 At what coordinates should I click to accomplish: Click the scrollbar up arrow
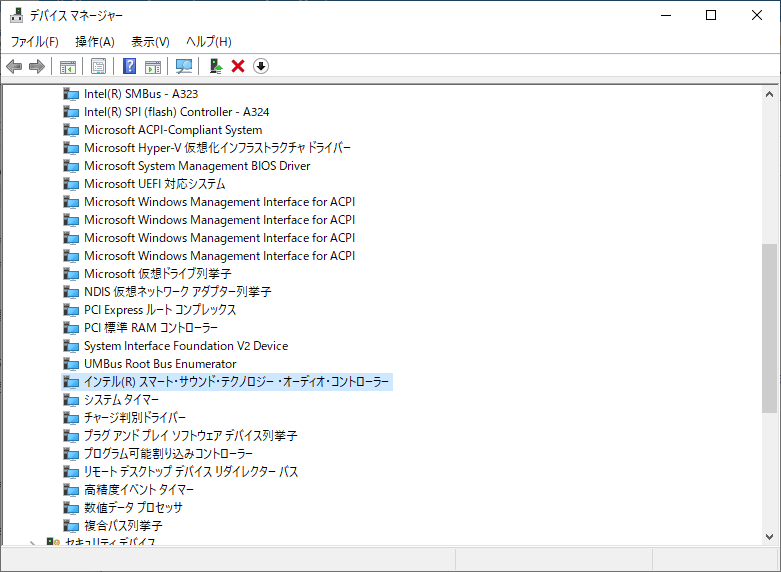(769, 94)
